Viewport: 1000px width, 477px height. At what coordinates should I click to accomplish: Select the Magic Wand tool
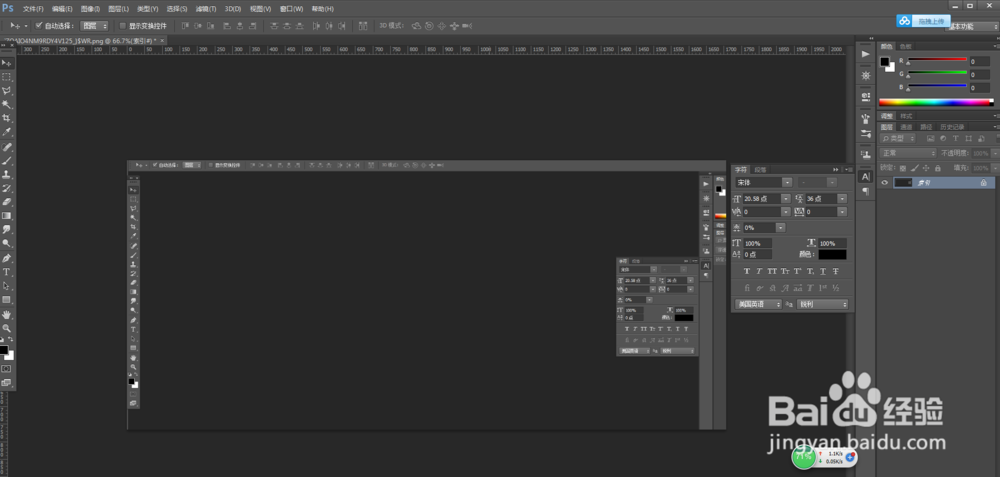coord(7,105)
